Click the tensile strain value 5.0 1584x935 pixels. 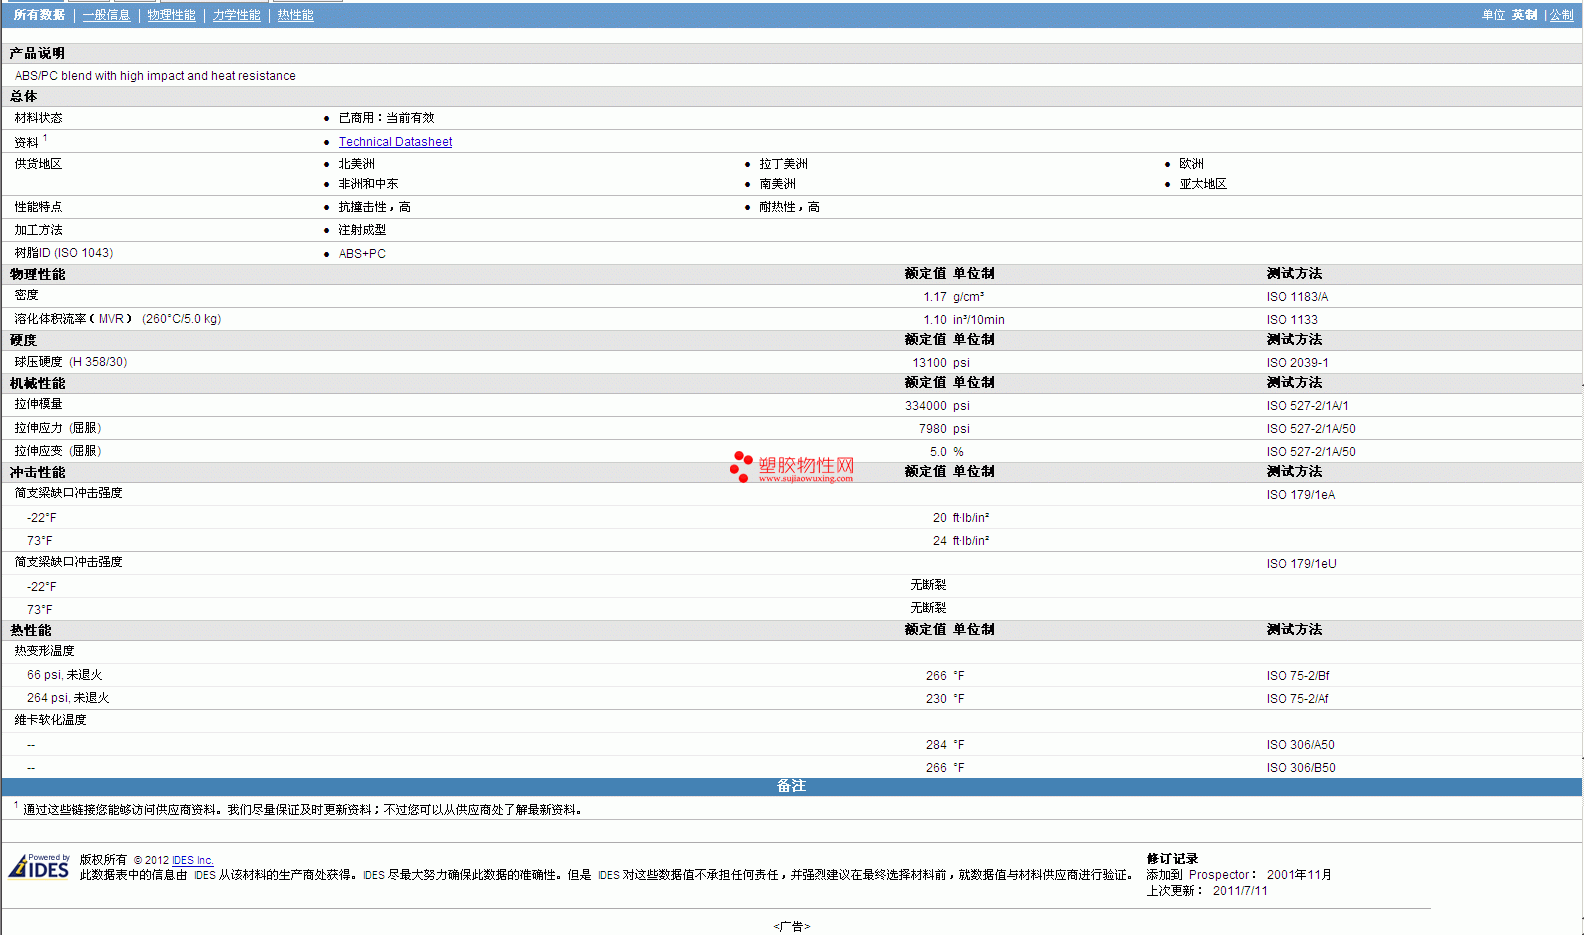tap(938, 452)
